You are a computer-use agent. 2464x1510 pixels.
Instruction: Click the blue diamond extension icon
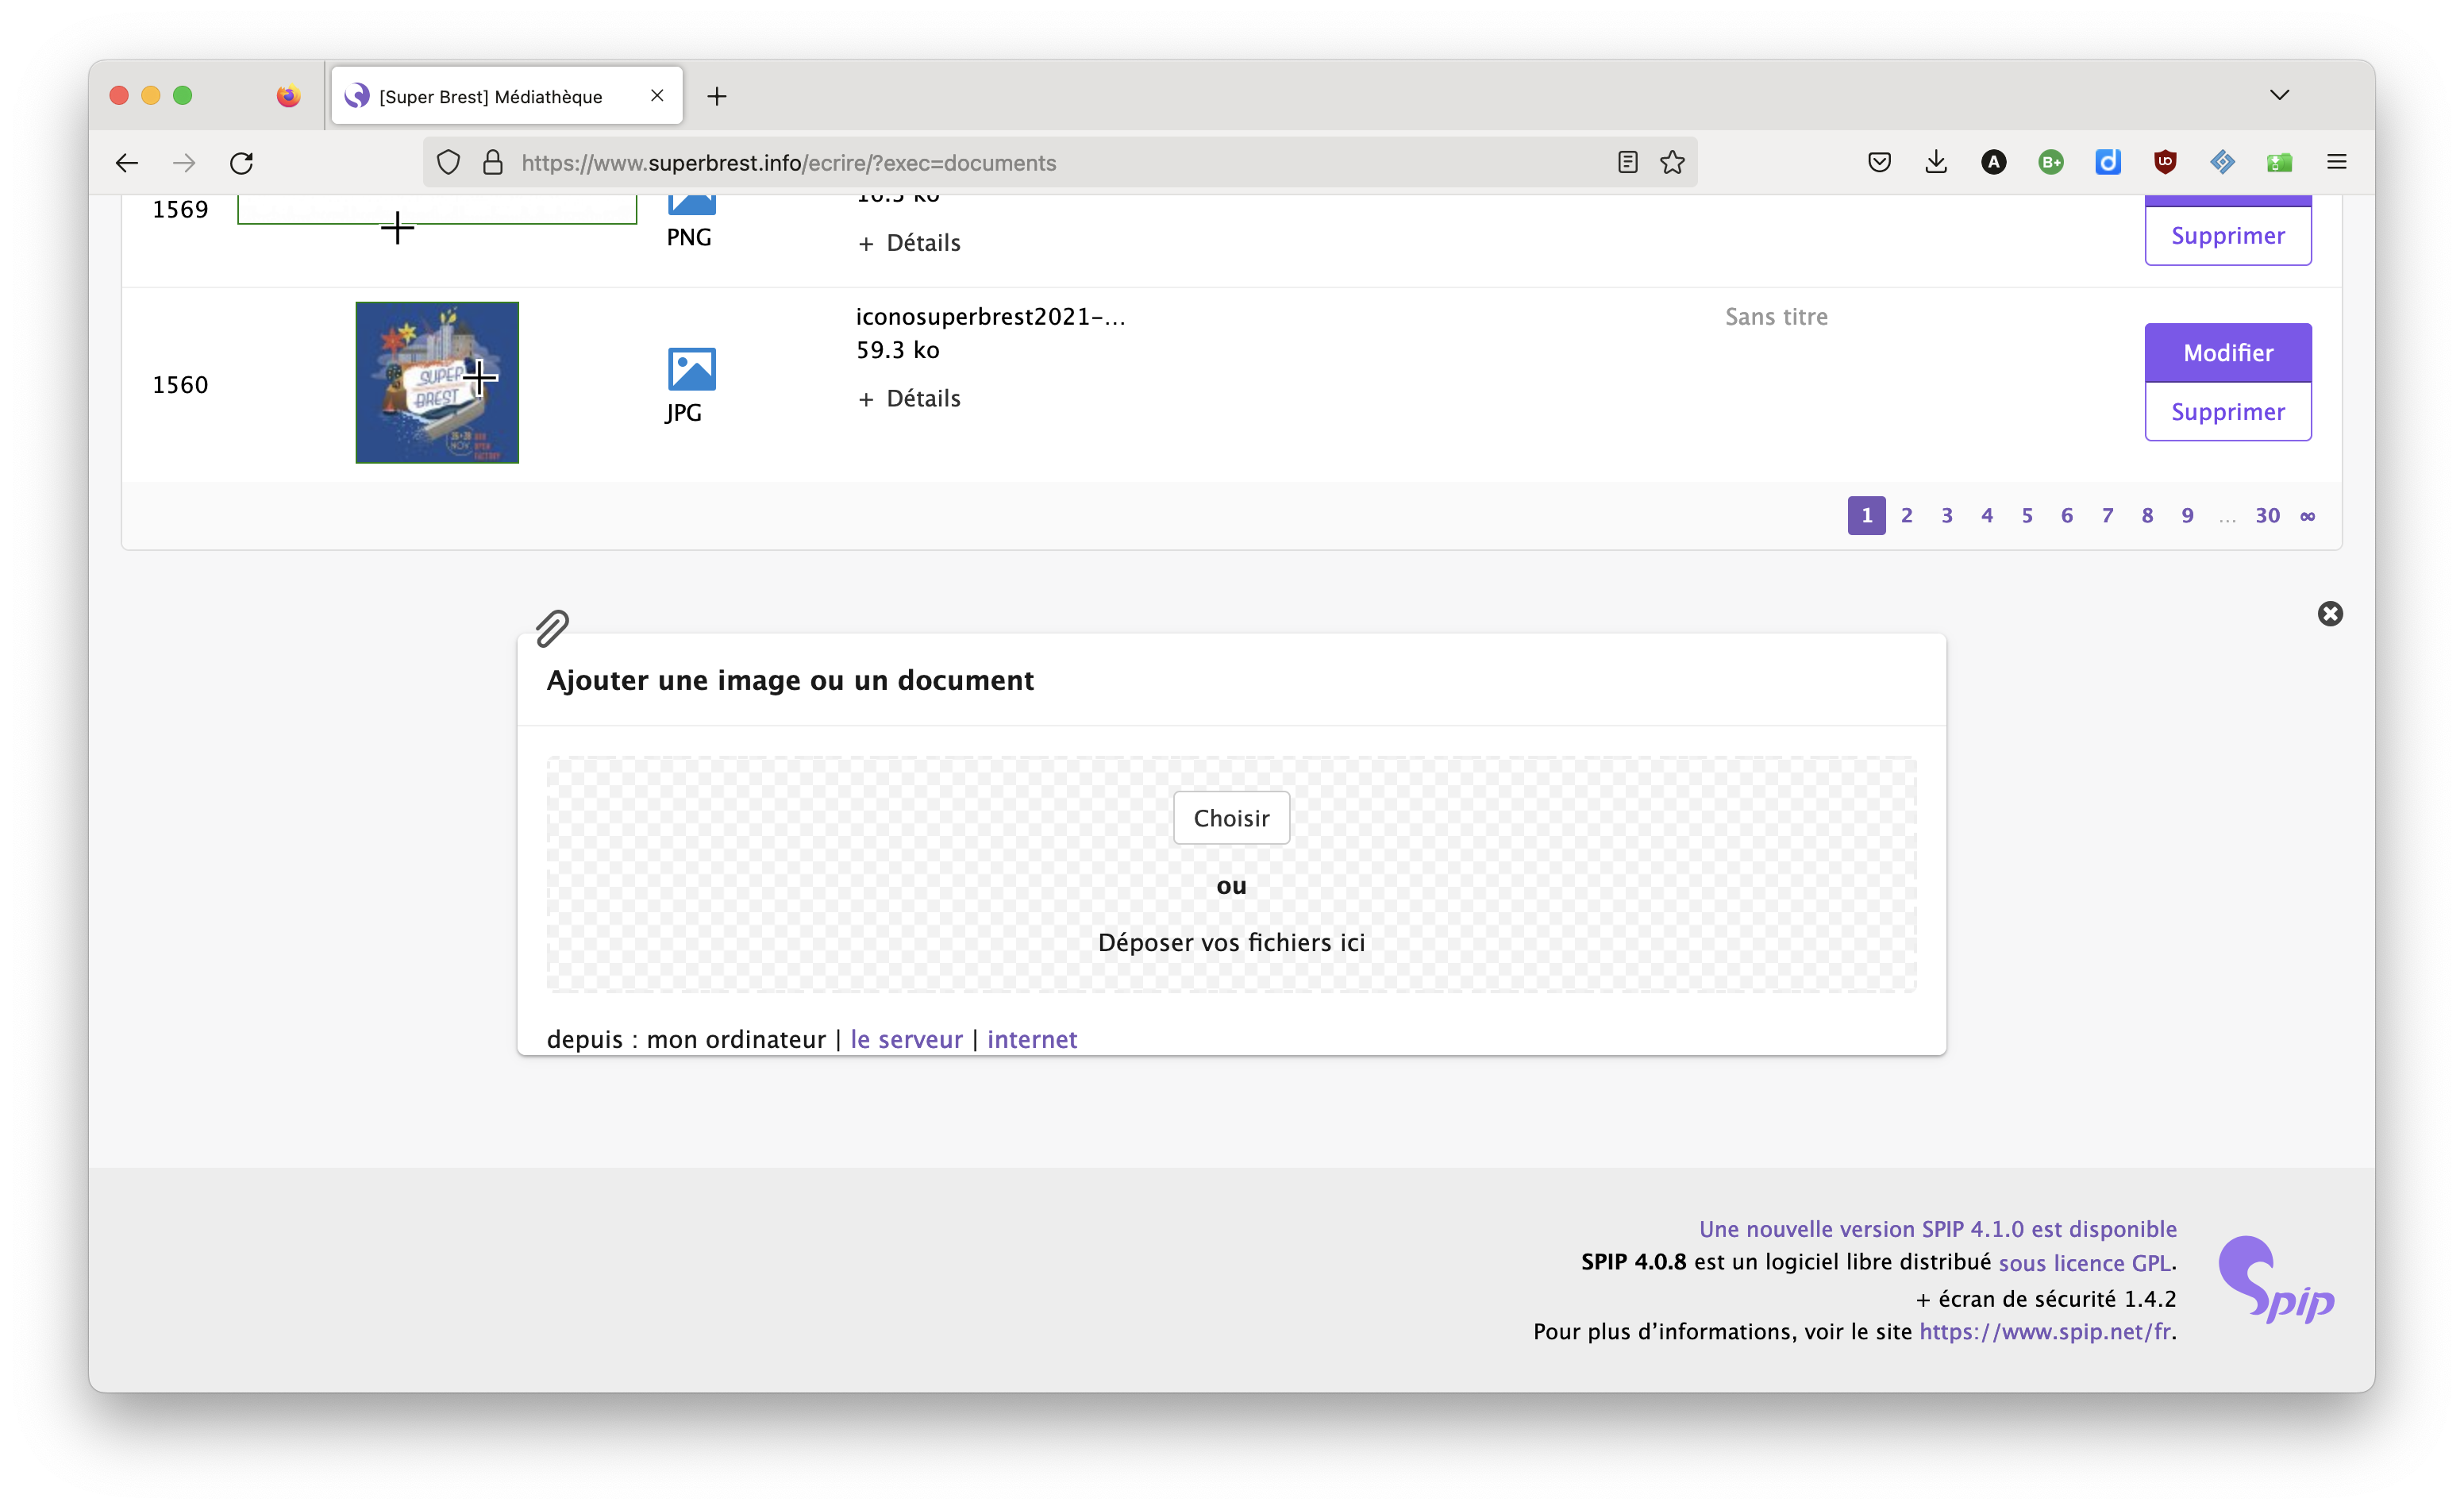pos(2222,162)
